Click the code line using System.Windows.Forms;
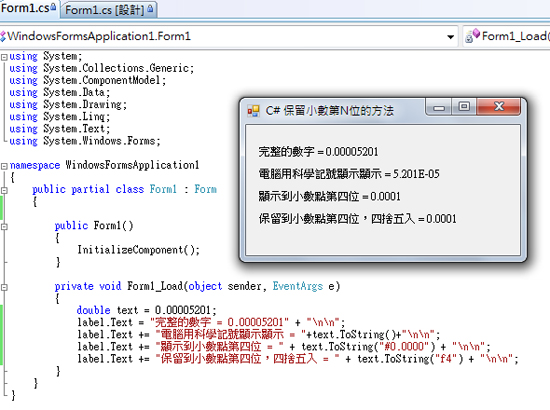 pyautogui.click(x=85, y=141)
